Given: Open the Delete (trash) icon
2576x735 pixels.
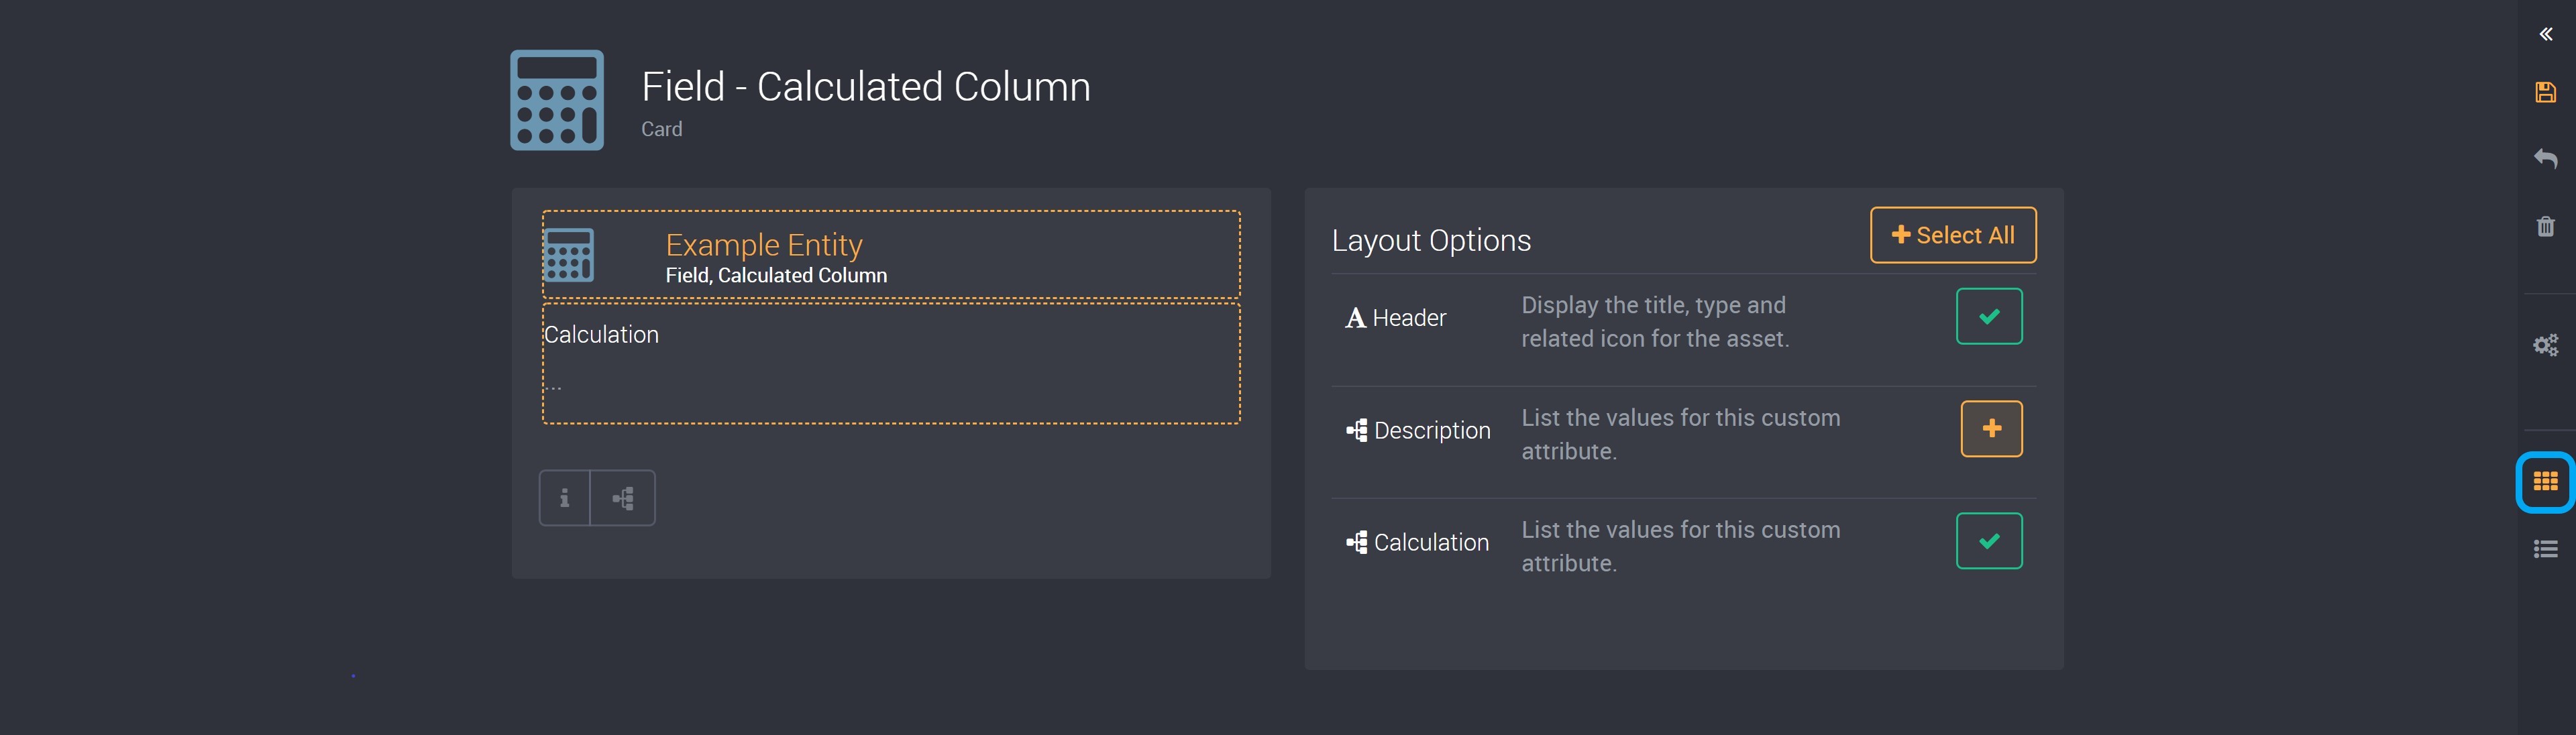Looking at the screenshot, I should click(x=2546, y=226).
